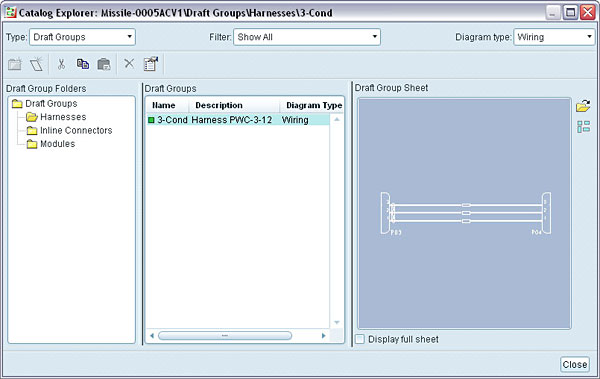The image size is (600, 379).
Task: Click the new draft group icon
Action: [37, 64]
